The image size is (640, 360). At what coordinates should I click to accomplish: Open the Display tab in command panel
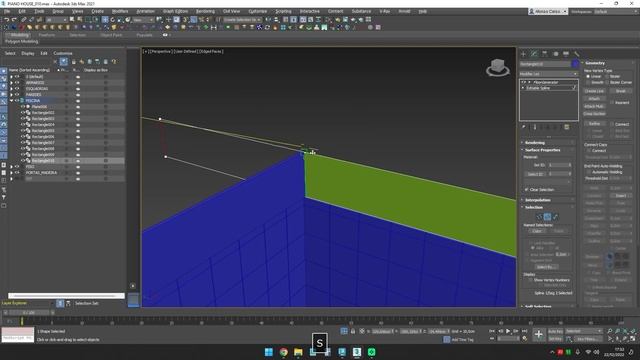566,54
